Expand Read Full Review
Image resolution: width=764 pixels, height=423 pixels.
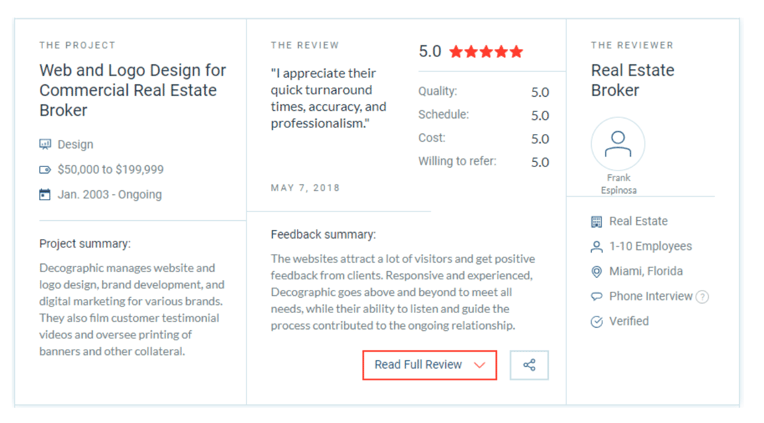pyautogui.click(x=430, y=365)
